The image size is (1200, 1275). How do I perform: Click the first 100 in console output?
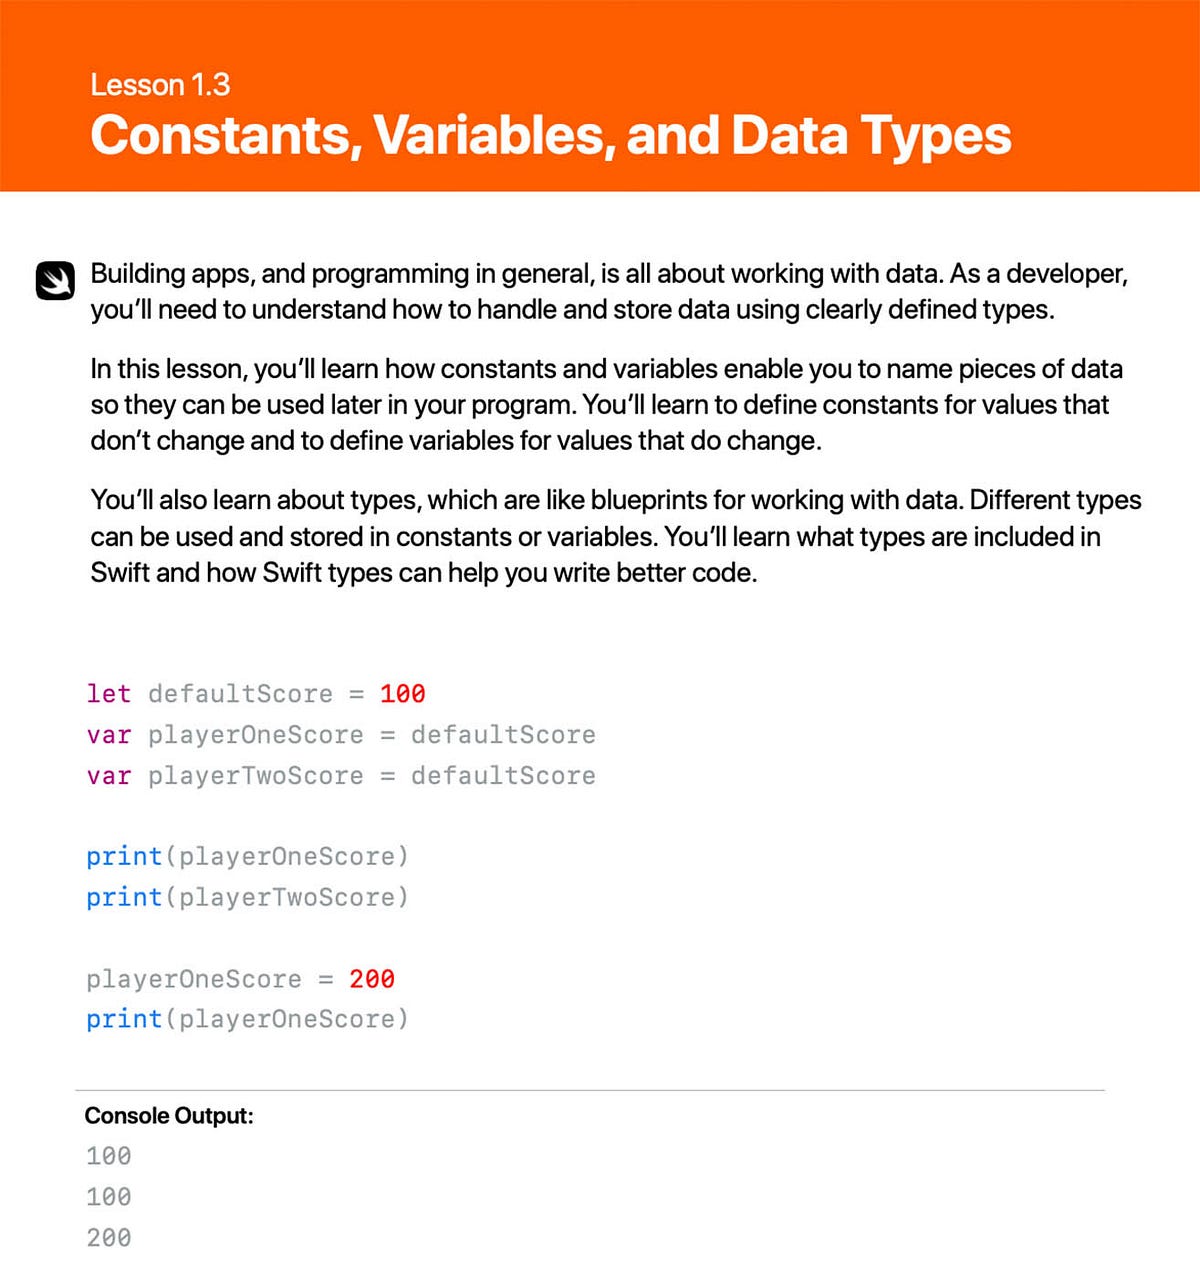108,1156
